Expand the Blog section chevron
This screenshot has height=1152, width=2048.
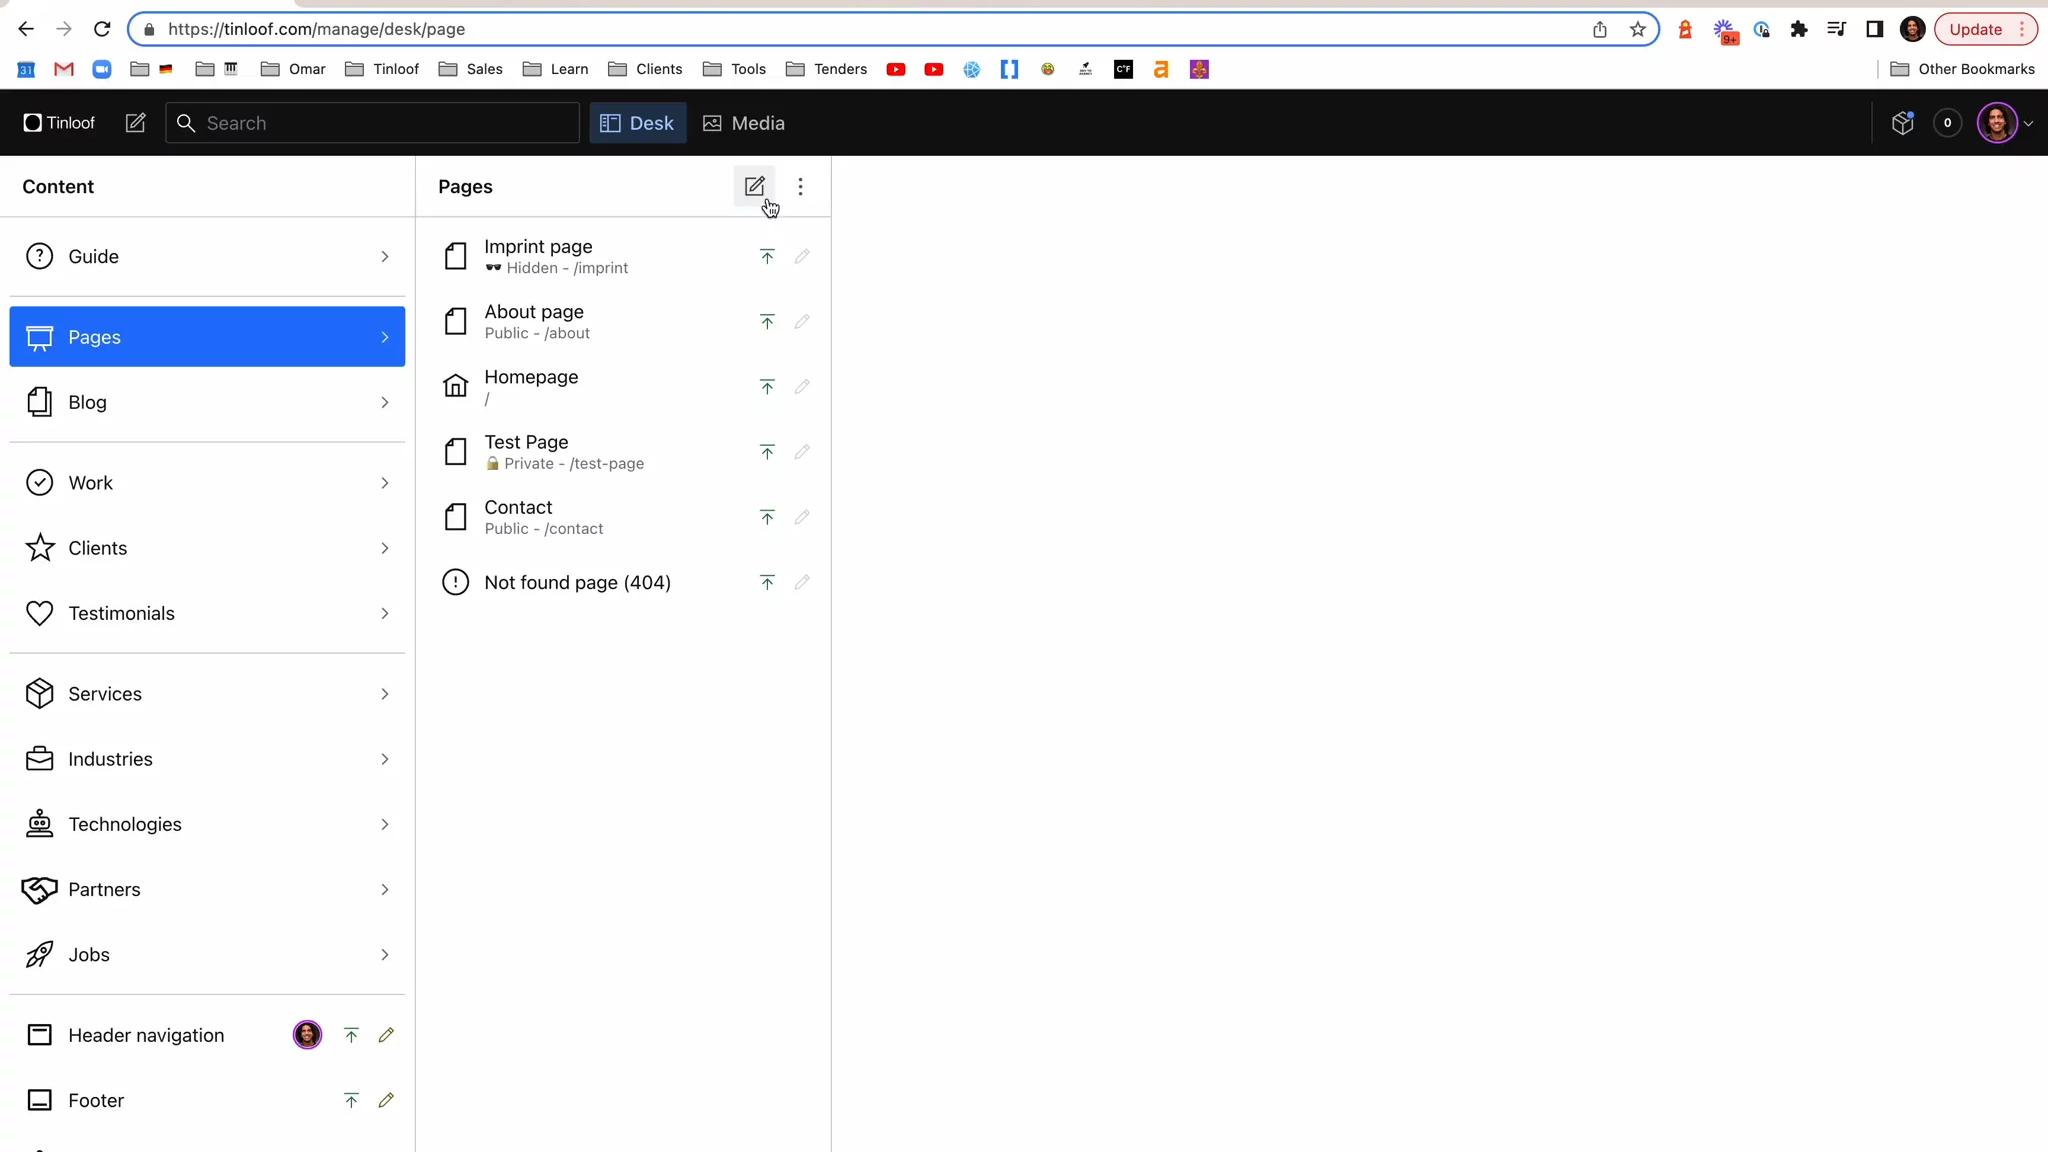click(x=385, y=402)
